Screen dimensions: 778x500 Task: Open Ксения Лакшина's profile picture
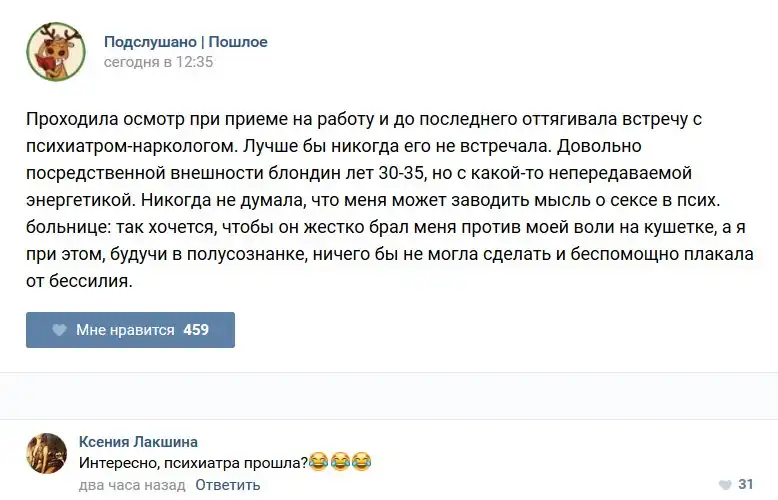coord(46,454)
